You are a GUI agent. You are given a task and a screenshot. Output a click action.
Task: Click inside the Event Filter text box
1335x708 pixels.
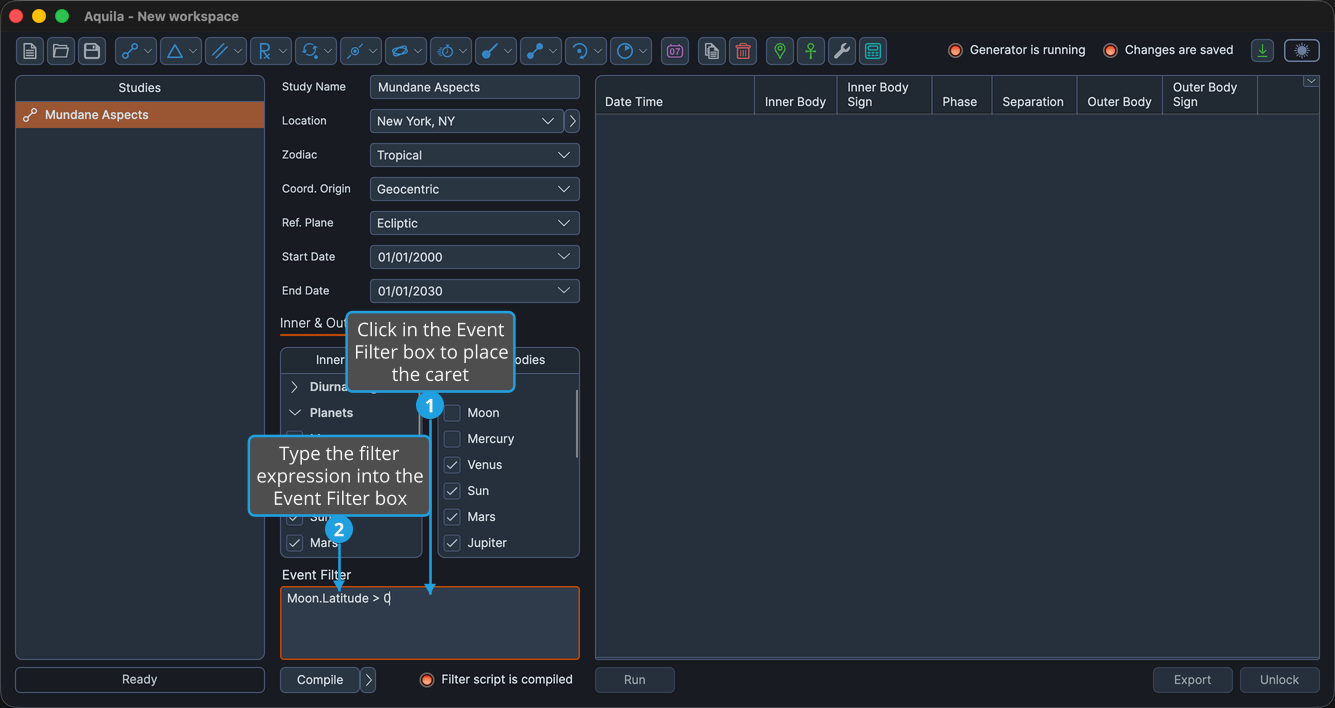pyautogui.click(x=430, y=623)
